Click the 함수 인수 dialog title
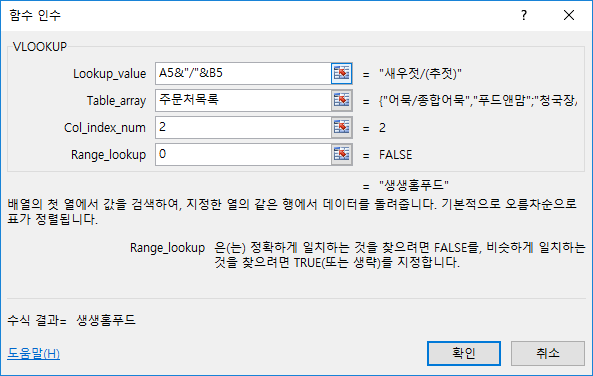Viewport: 593px width, 376px height. [x=35, y=15]
